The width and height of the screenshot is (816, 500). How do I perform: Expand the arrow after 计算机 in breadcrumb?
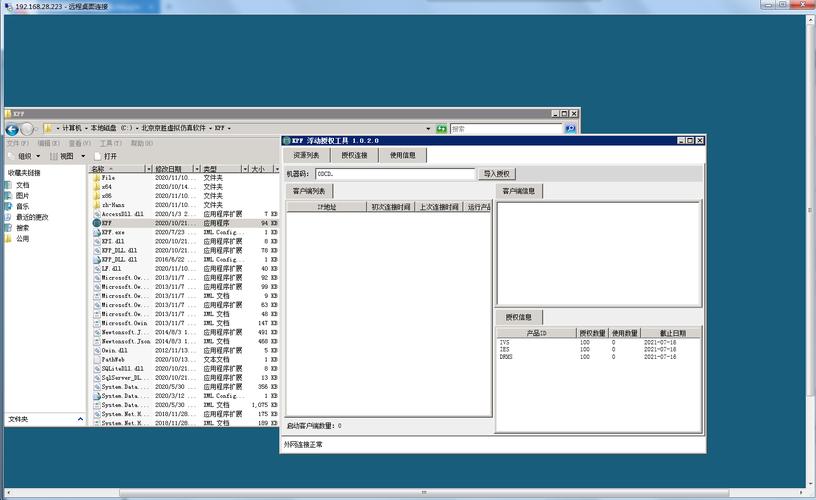point(86,128)
